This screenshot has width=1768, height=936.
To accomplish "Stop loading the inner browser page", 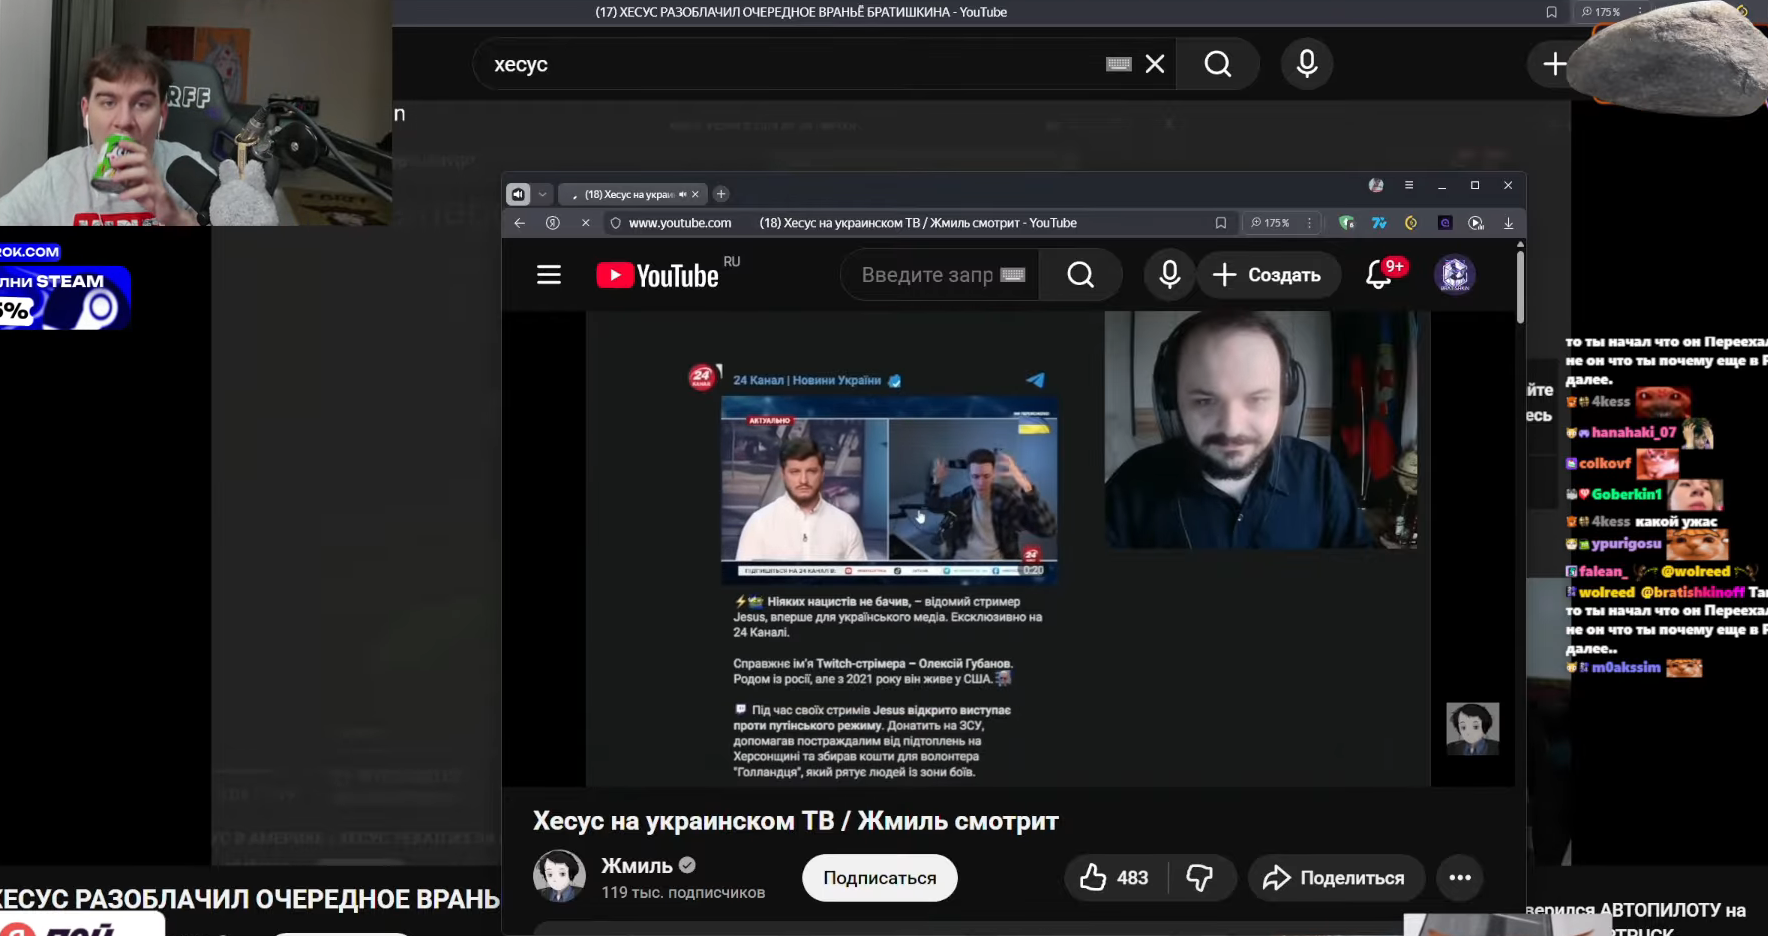I will (586, 223).
